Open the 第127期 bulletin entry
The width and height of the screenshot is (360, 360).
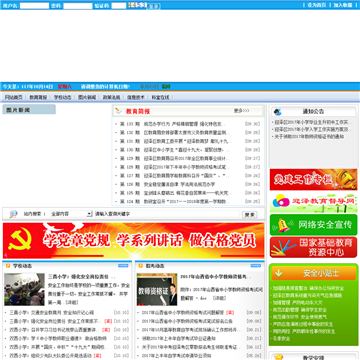175,176
